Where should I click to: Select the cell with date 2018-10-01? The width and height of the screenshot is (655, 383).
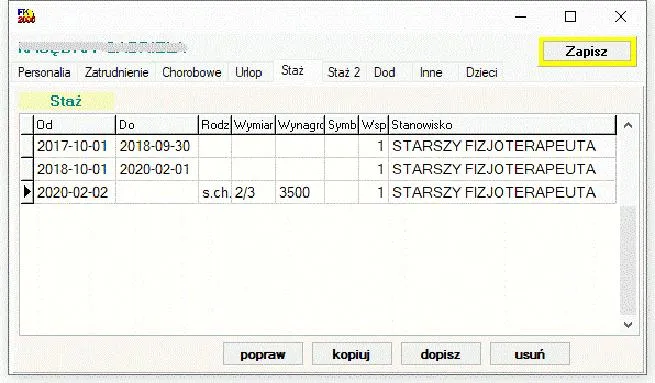tap(74, 169)
